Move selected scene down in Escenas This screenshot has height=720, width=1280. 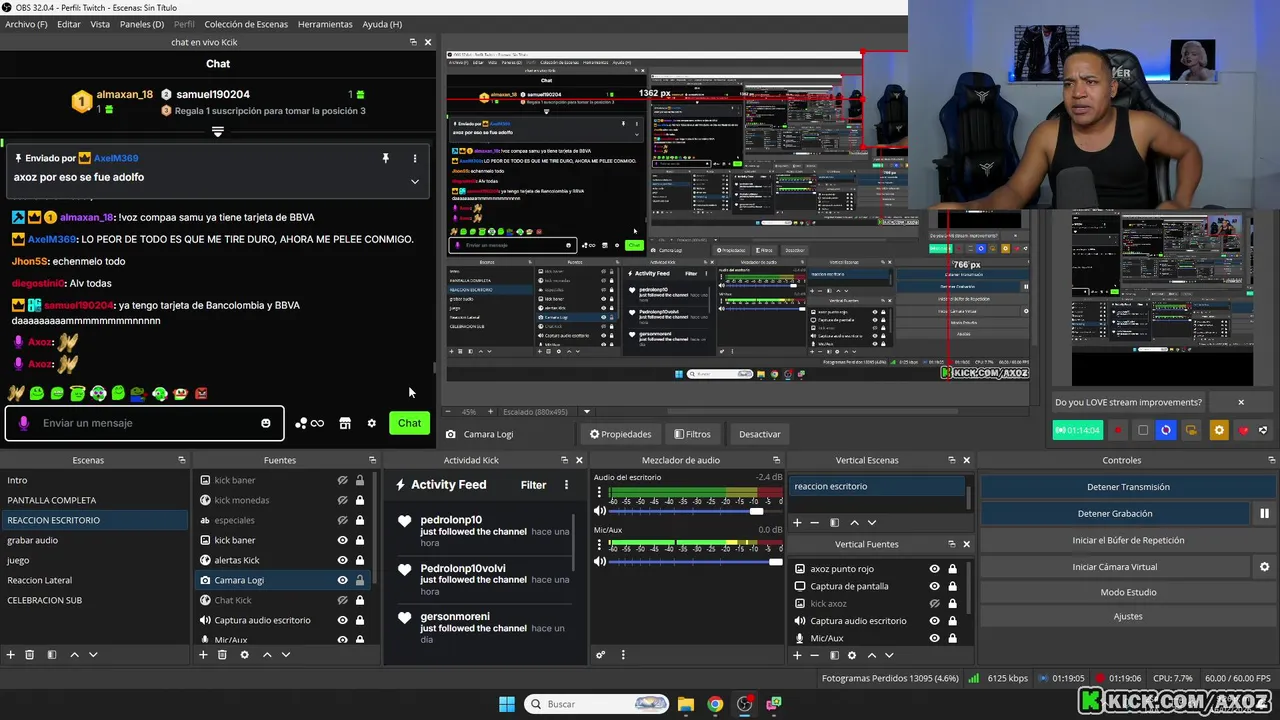[x=93, y=655]
